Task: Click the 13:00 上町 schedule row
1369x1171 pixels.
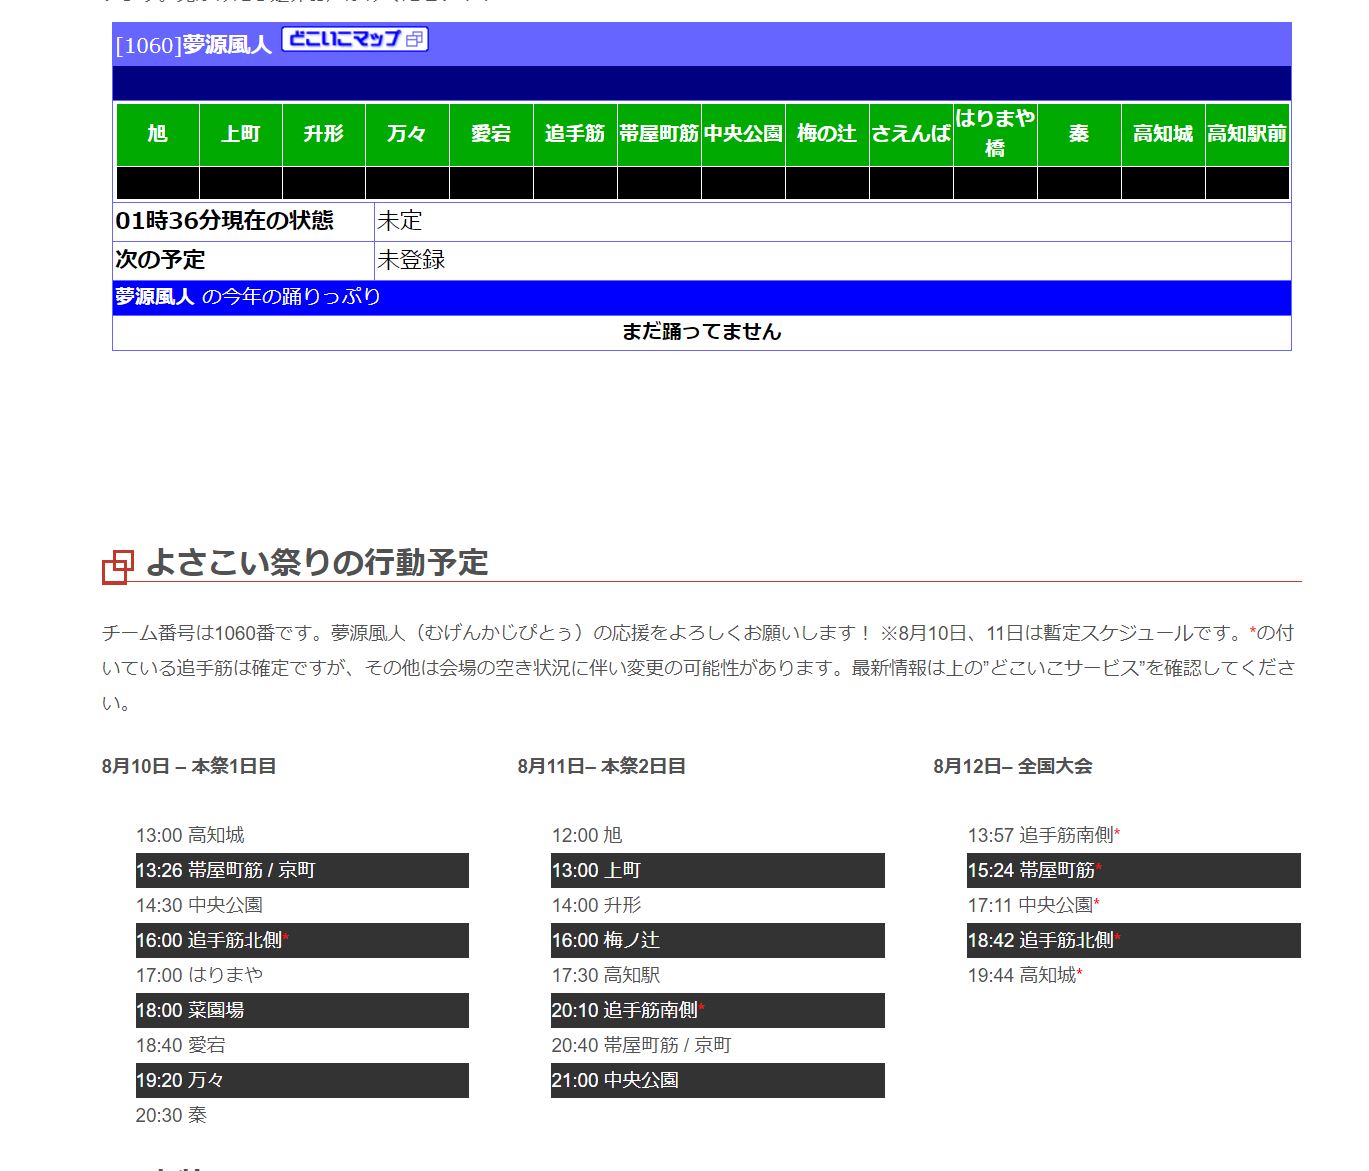Action: click(x=718, y=870)
